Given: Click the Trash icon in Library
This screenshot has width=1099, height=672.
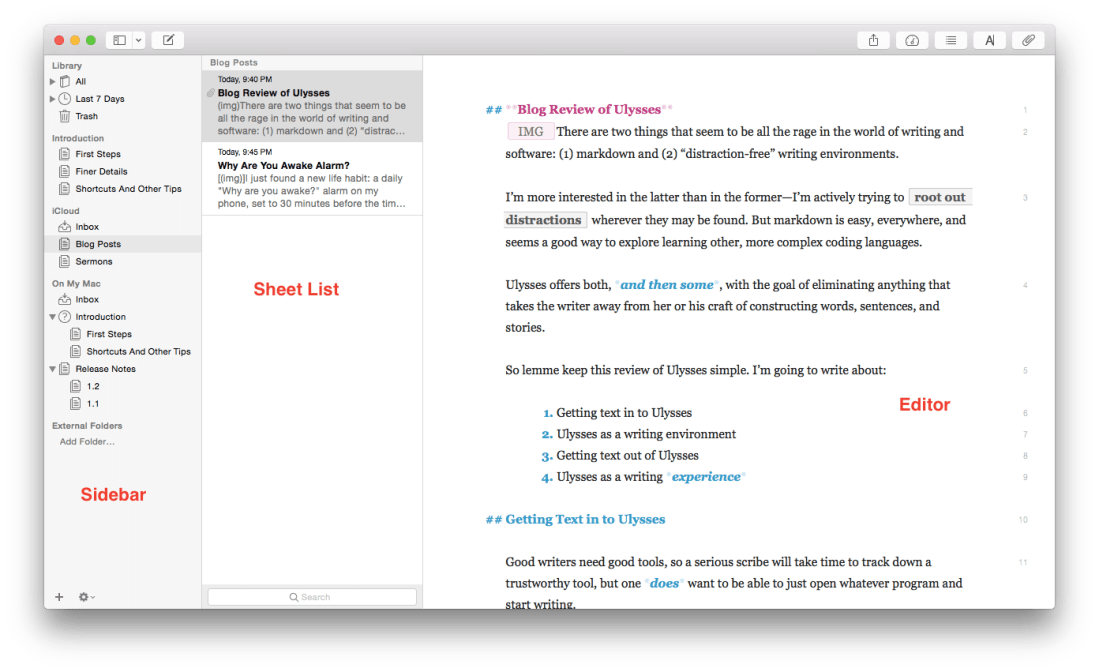Looking at the screenshot, I should (65, 117).
